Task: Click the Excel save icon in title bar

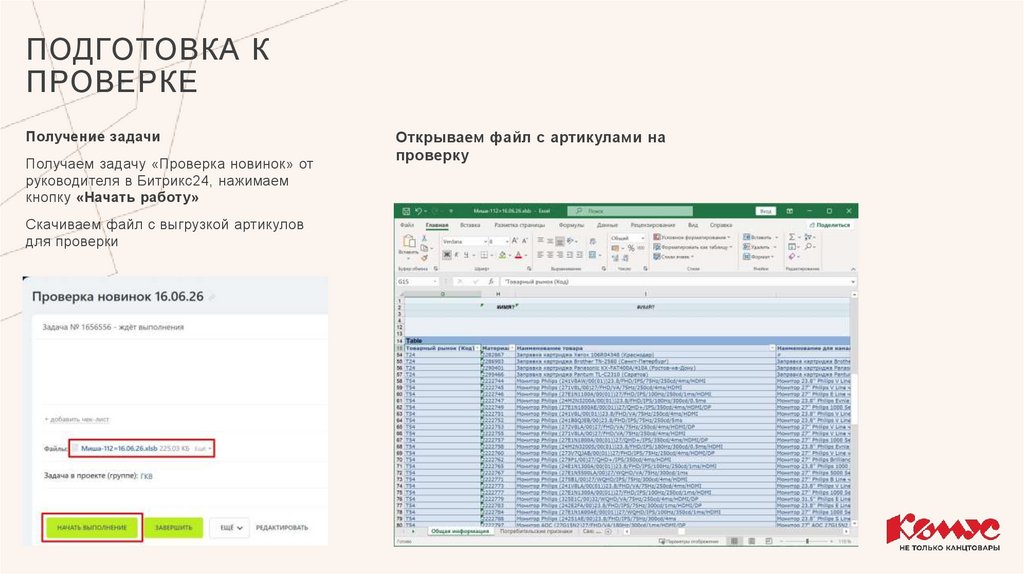Action: coord(406,211)
